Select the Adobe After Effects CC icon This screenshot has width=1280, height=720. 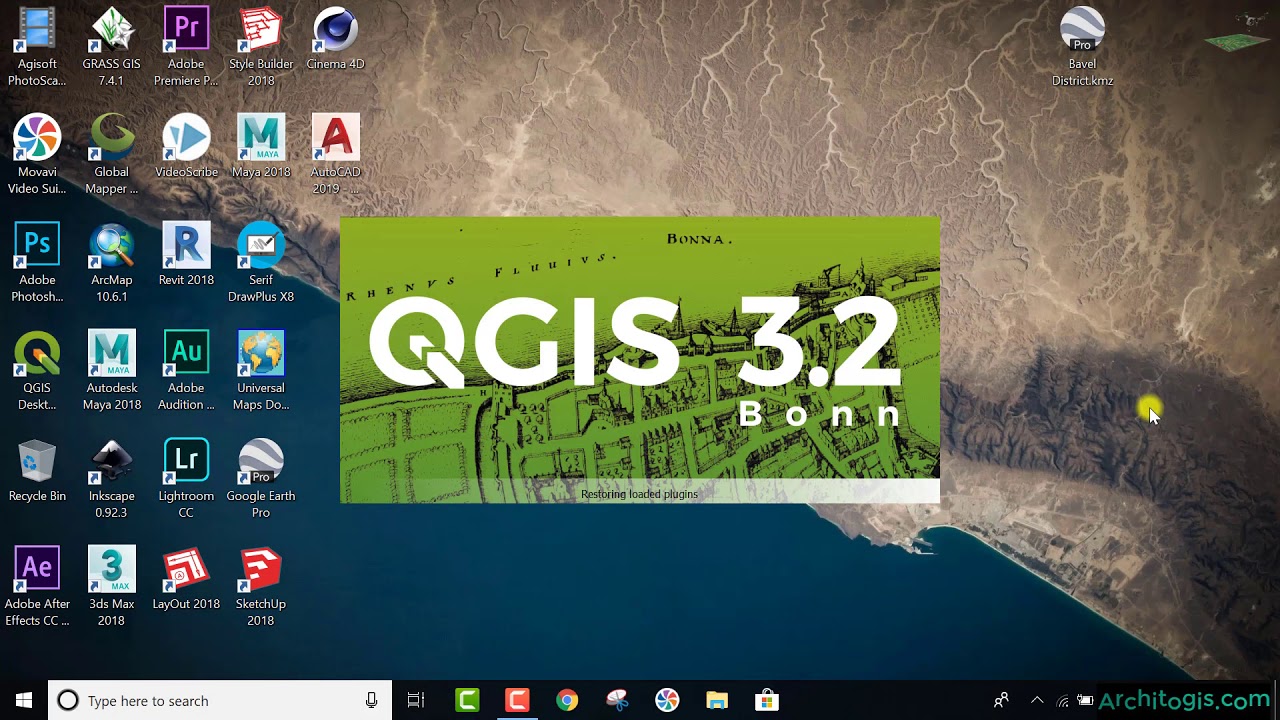(x=37, y=586)
